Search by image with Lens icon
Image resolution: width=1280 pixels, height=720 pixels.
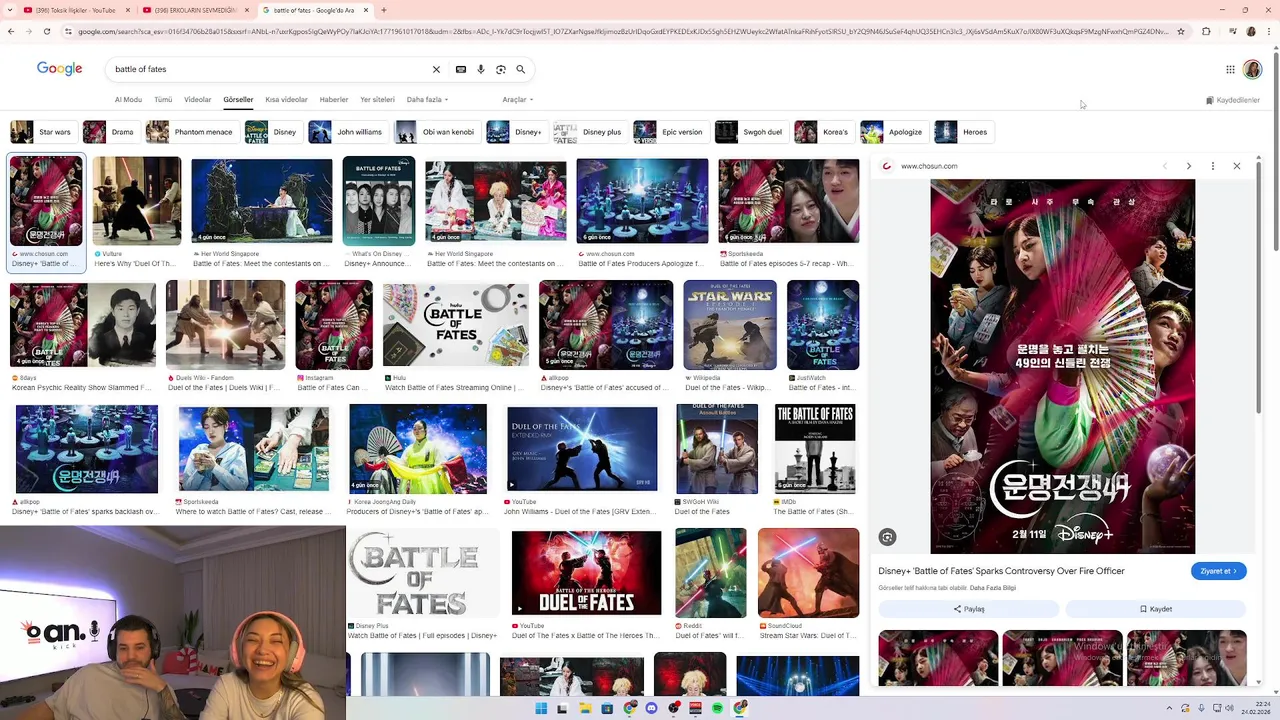[501, 69]
